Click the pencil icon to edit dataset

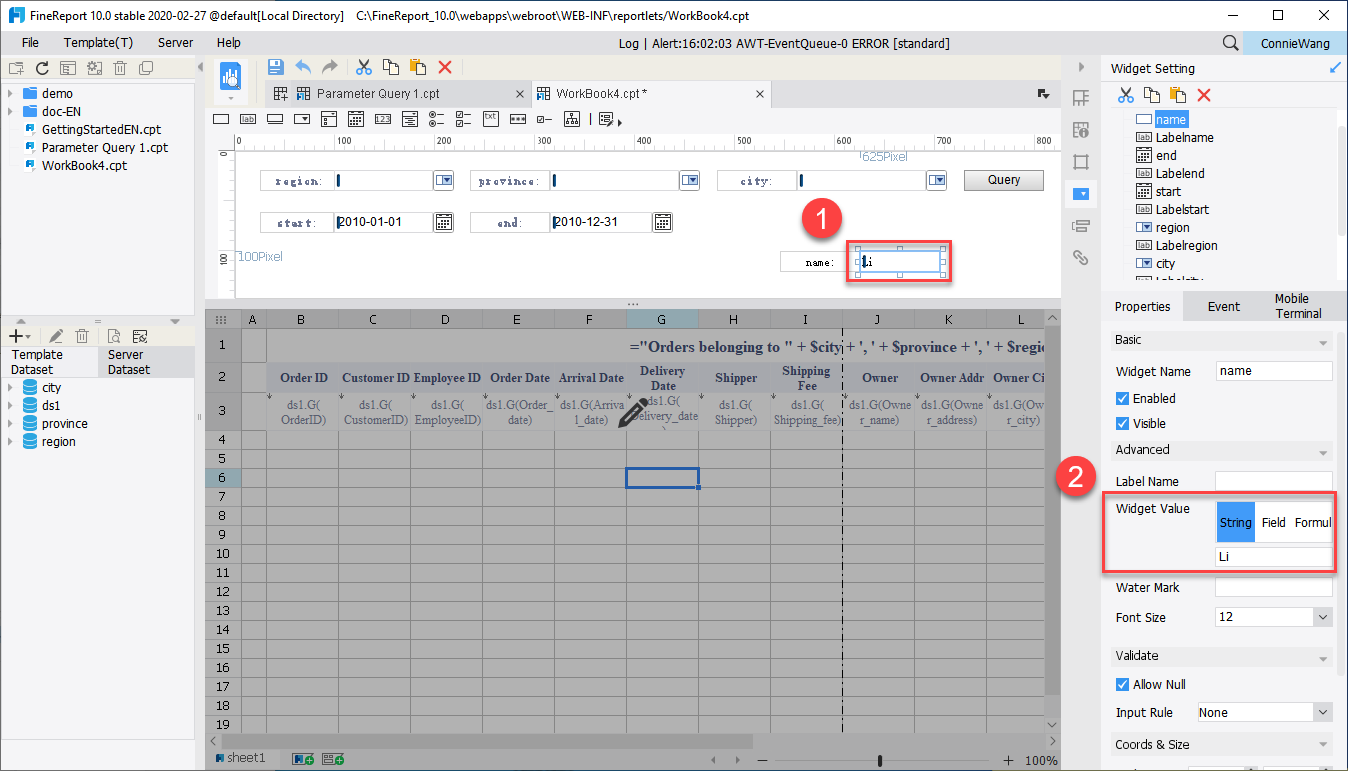click(56, 335)
